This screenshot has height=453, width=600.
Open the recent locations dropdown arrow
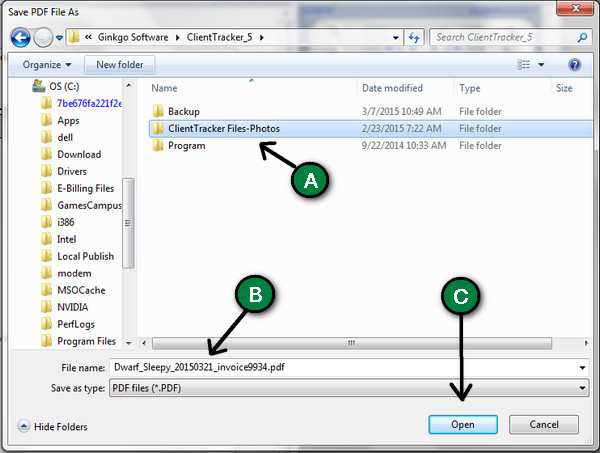click(59, 38)
